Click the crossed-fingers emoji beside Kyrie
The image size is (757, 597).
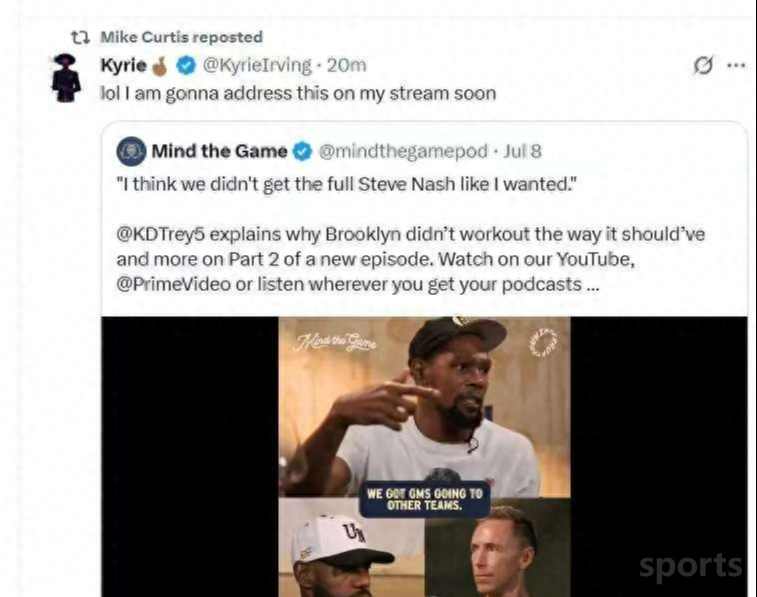tap(160, 67)
